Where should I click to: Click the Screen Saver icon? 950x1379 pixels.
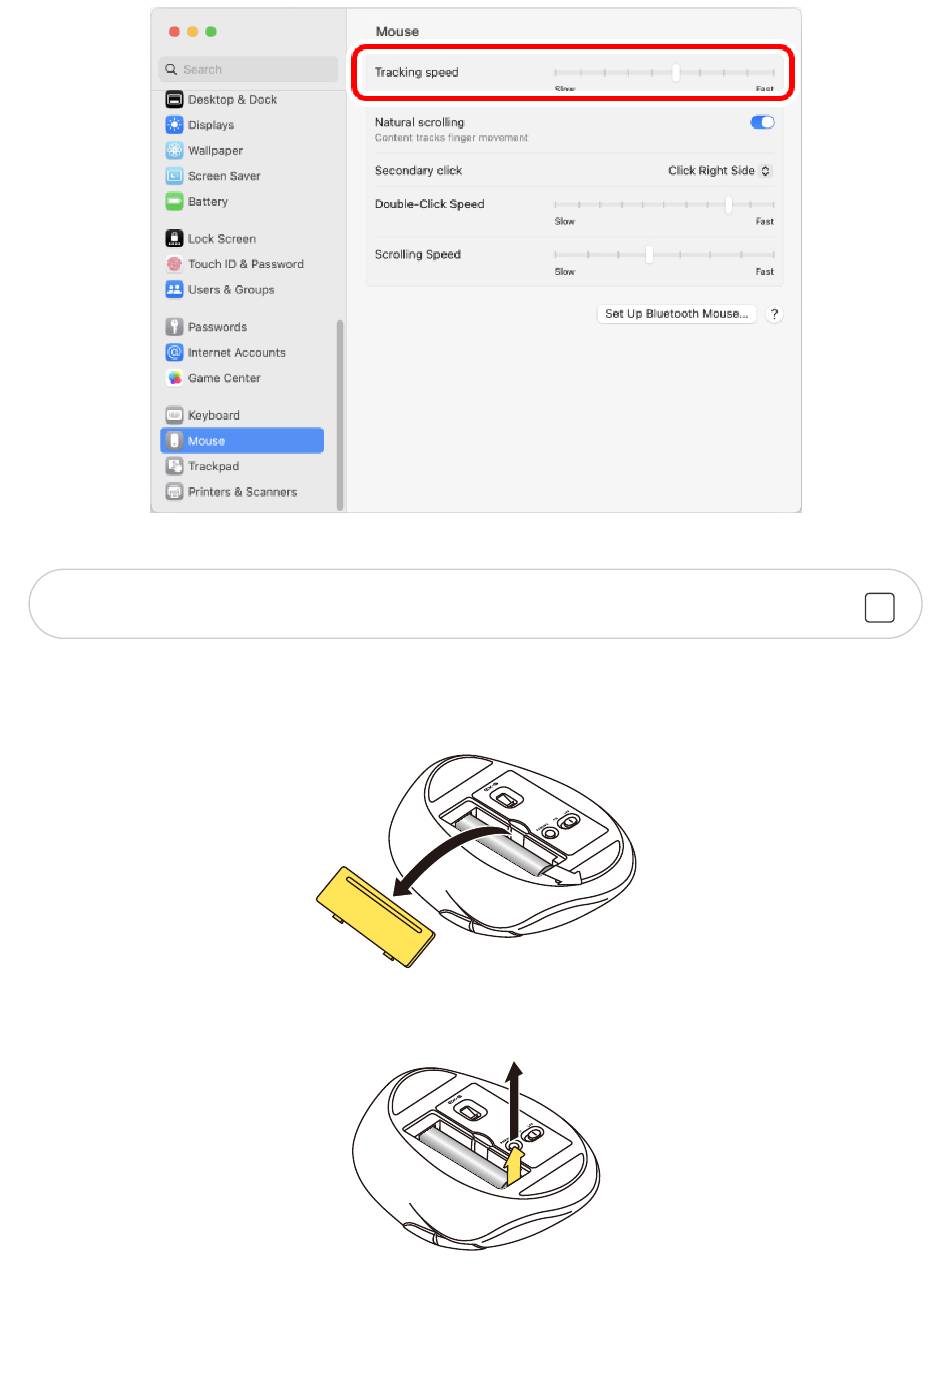(174, 176)
